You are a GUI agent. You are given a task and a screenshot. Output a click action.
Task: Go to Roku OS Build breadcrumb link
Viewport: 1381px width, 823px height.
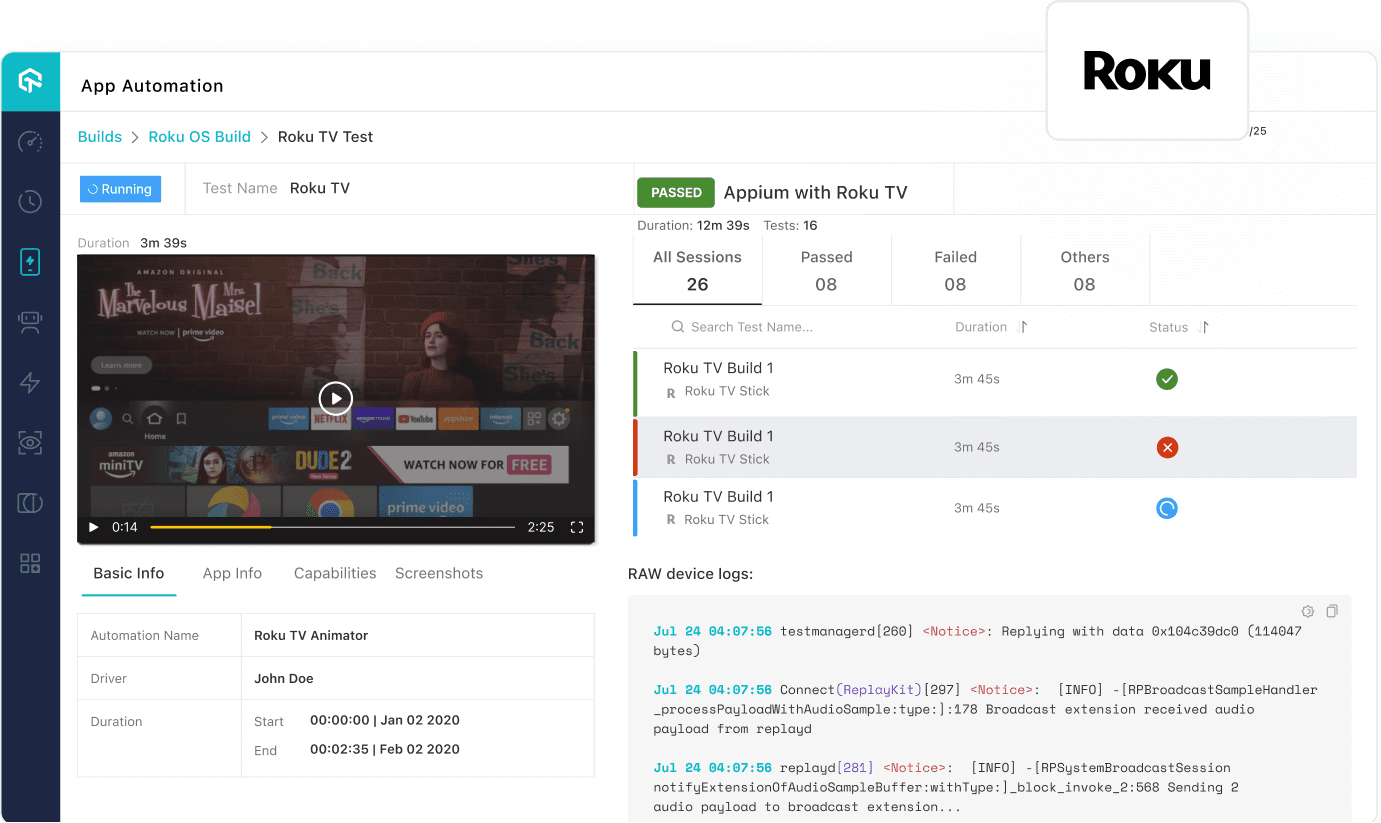click(x=200, y=137)
